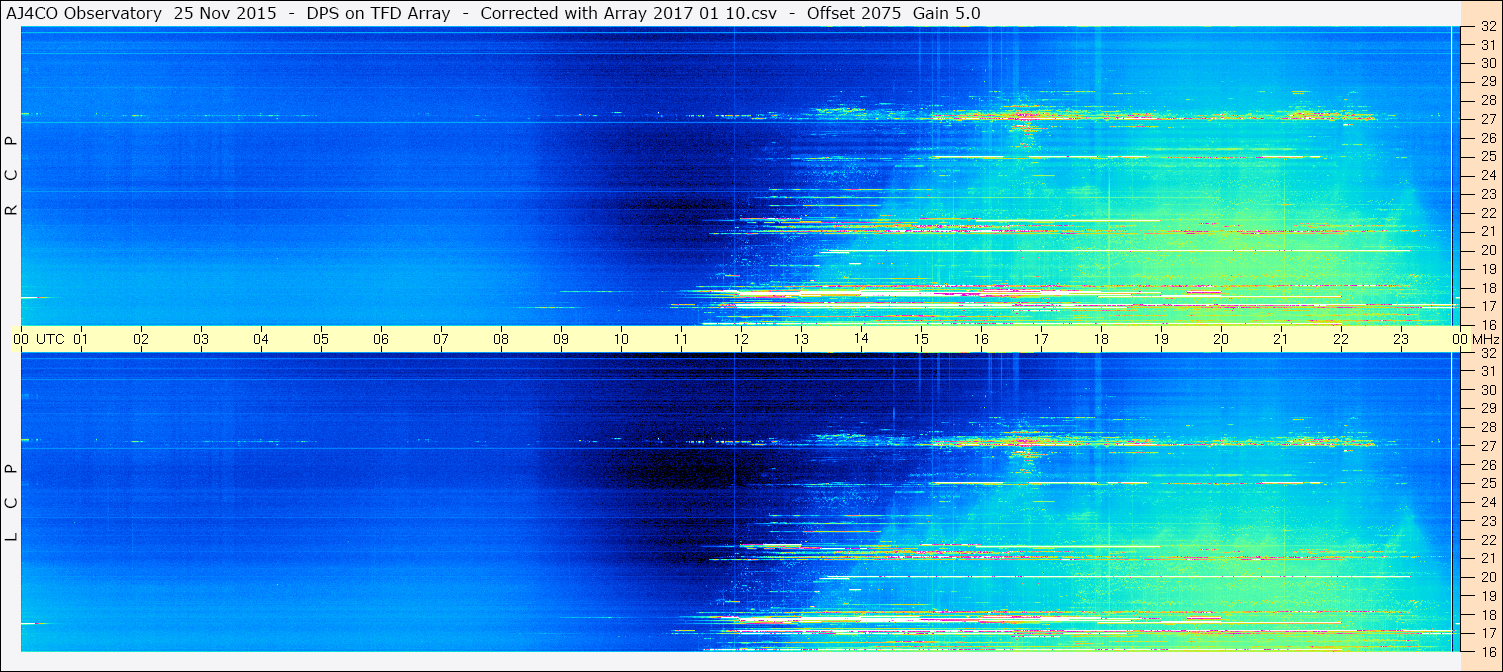Select hour '18' on the time axis

1101,339
